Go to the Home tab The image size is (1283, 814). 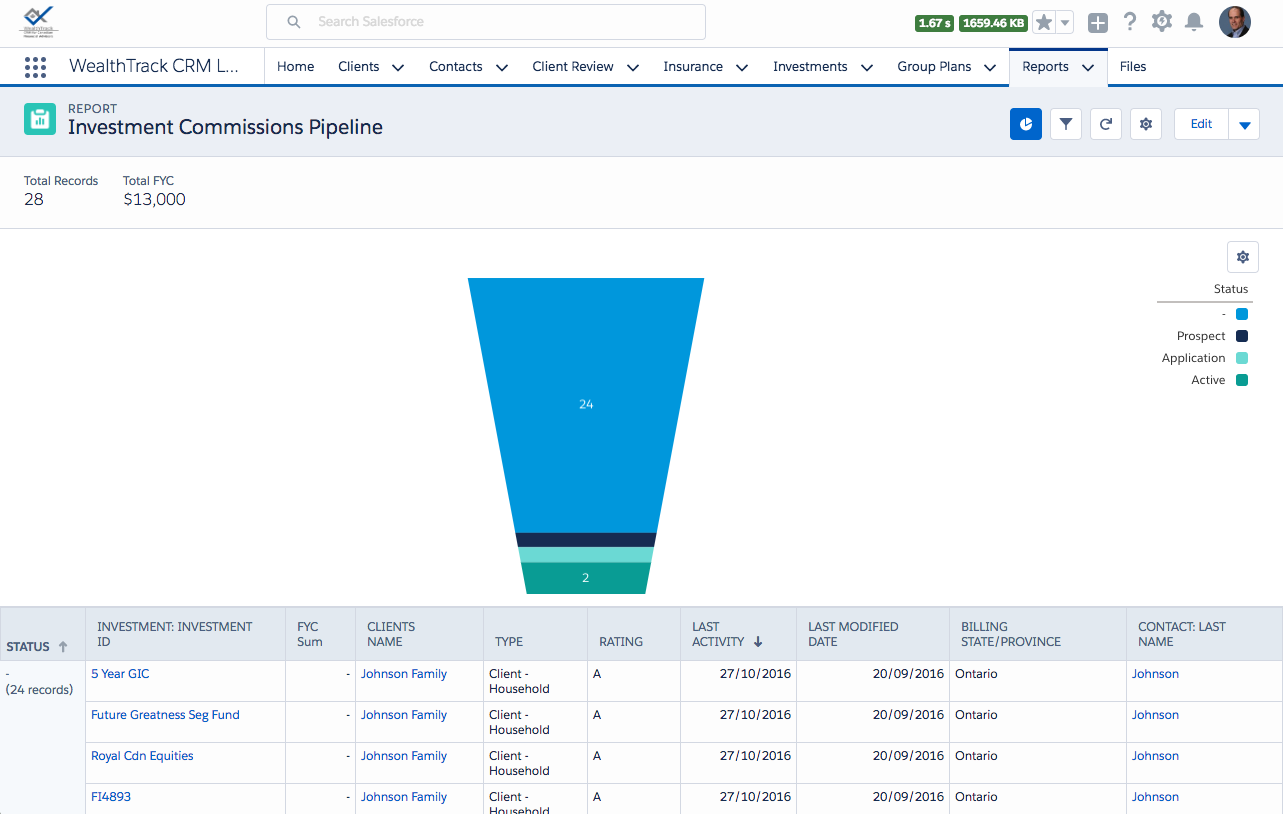(x=295, y=67)
